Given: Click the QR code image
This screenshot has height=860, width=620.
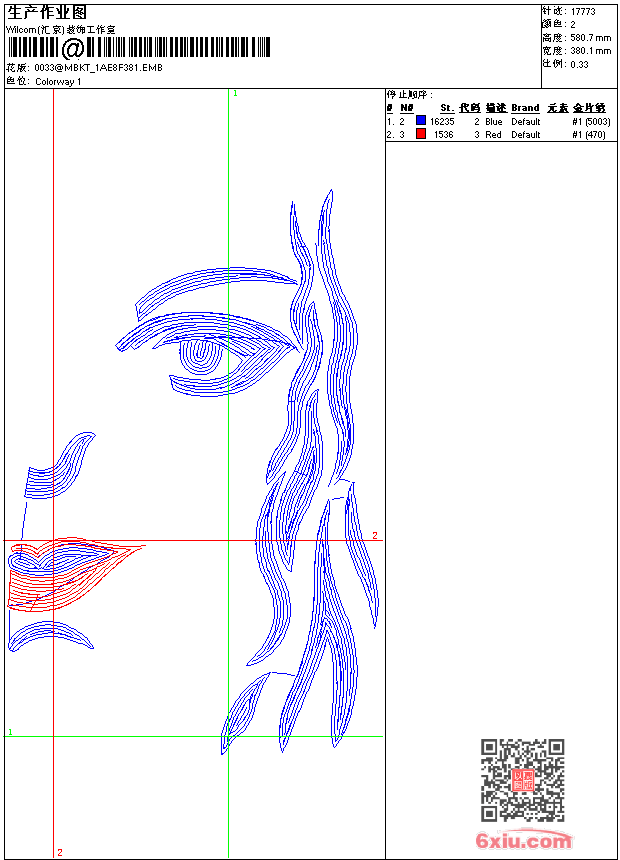Looking at the screenshot, I should click(522, 780).
